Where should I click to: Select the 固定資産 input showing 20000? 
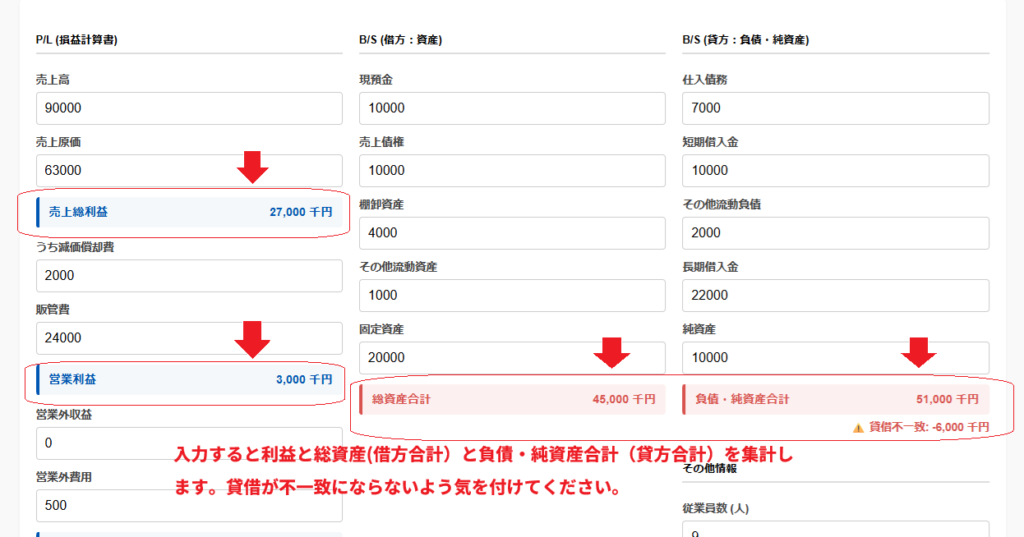[x=512, y=357]
